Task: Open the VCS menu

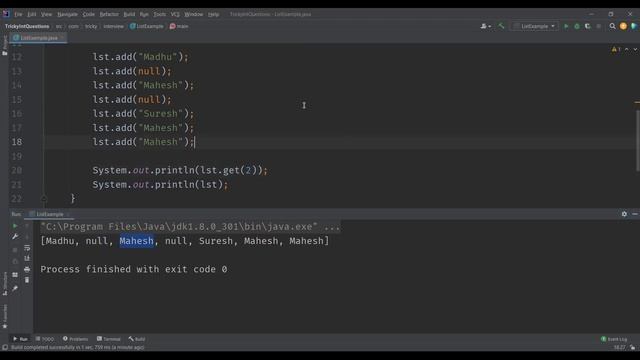Action: tap(175, 14)
